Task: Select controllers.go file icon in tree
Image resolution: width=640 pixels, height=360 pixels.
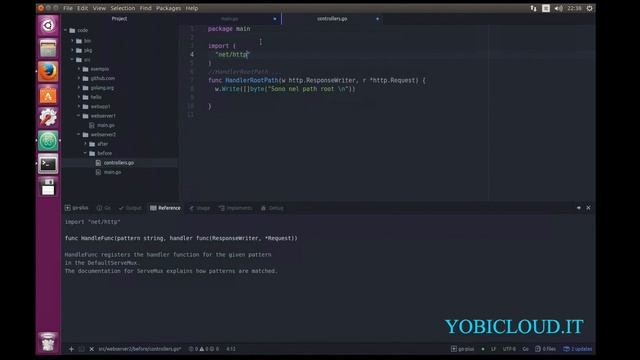Action: click(x=98, y=163)
